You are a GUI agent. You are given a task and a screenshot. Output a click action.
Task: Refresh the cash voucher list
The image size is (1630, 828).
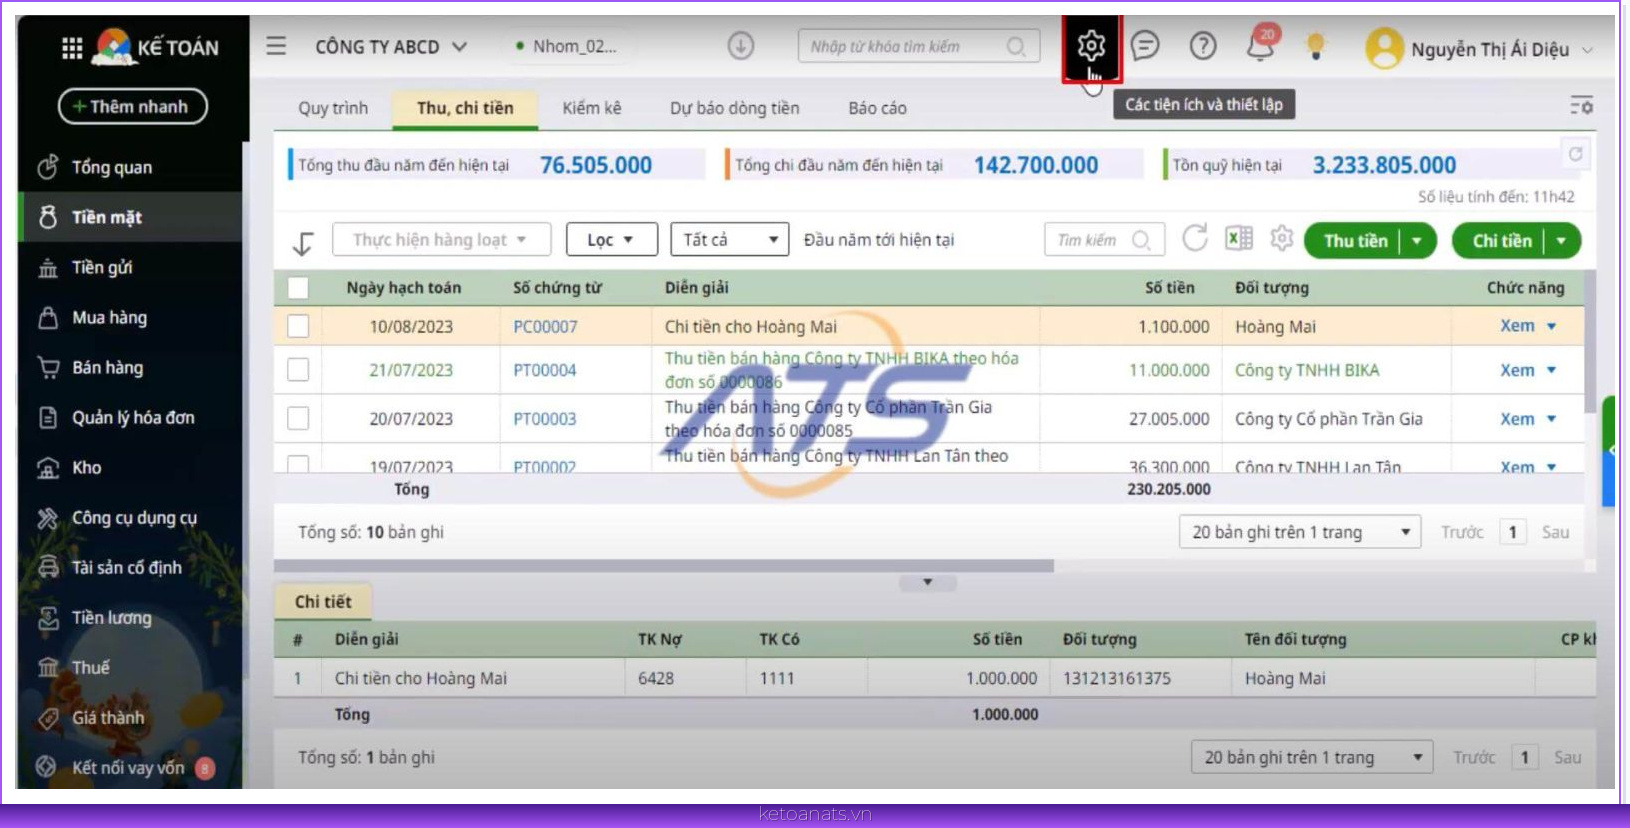pyautogui.click(x=1195, y=239)
